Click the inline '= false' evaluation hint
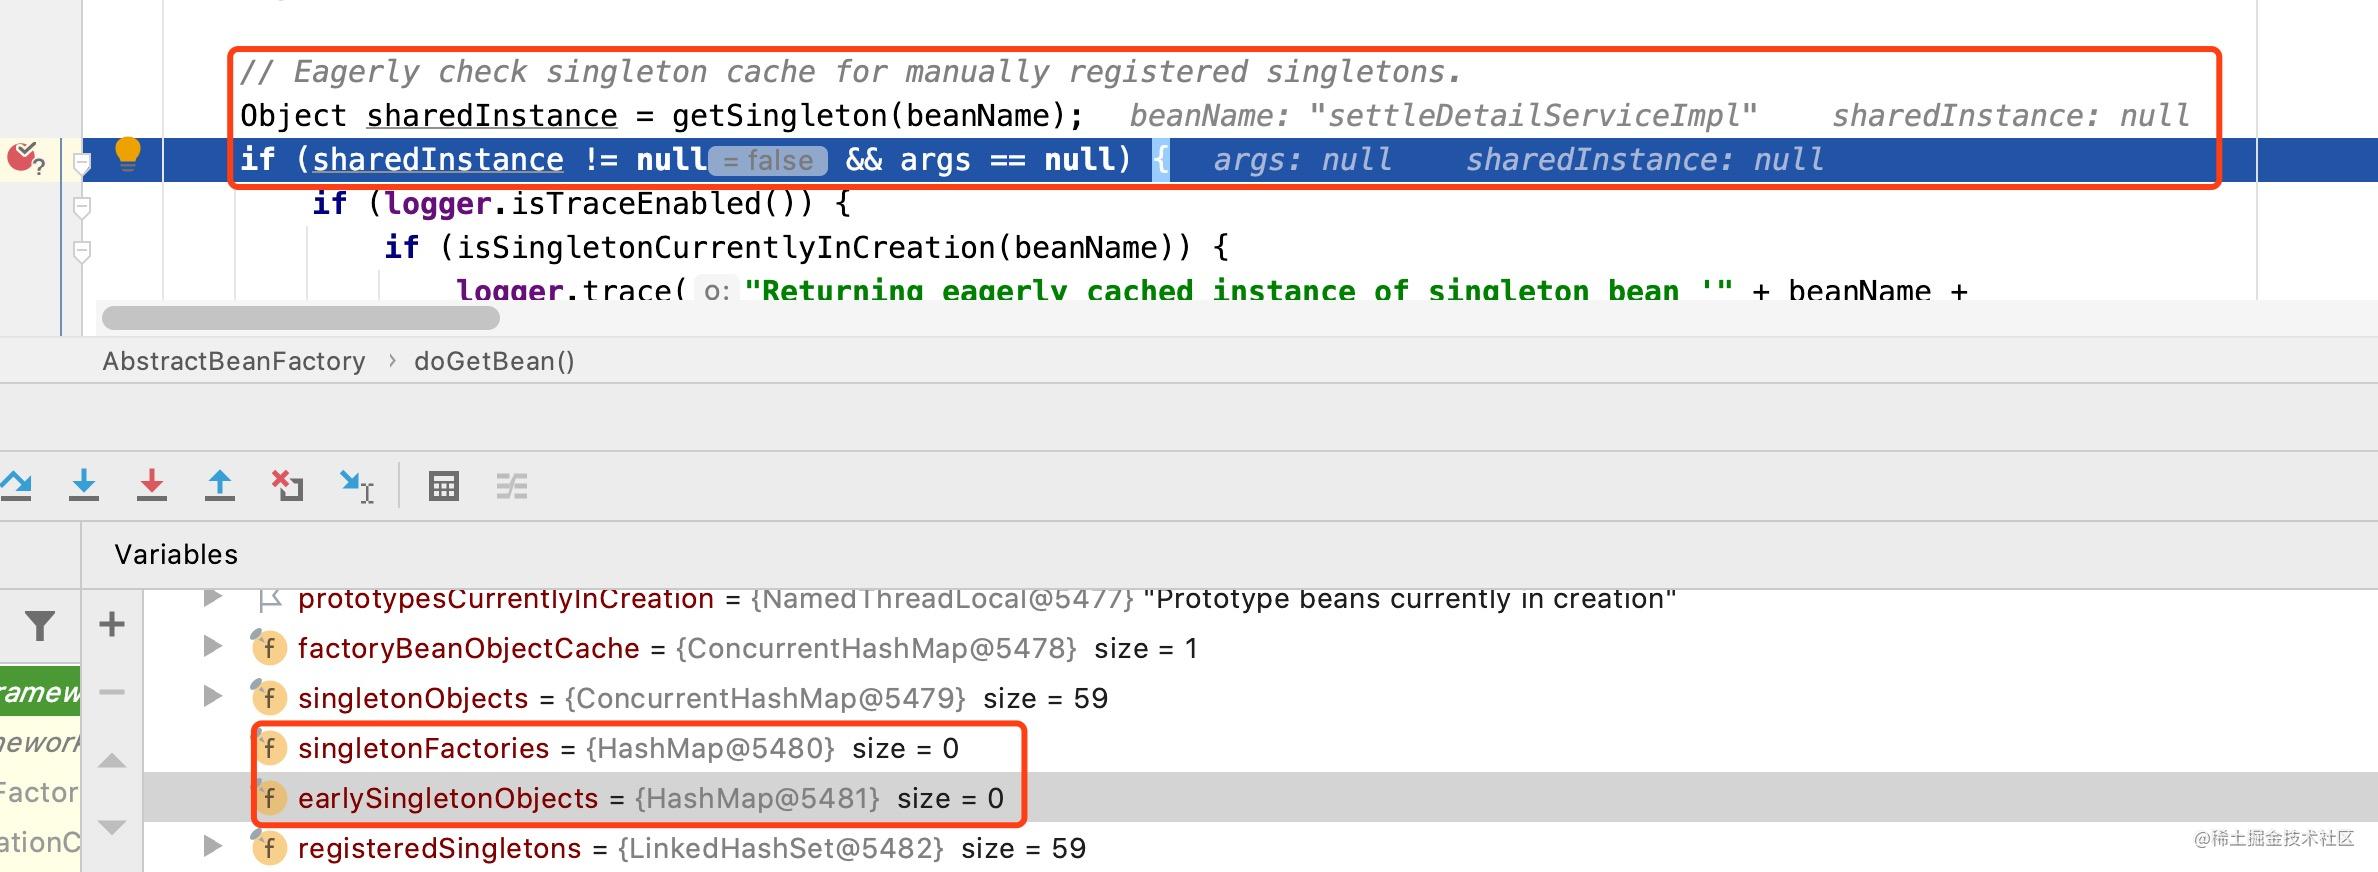The image size is (2378, 872). (x=768, y=161)
